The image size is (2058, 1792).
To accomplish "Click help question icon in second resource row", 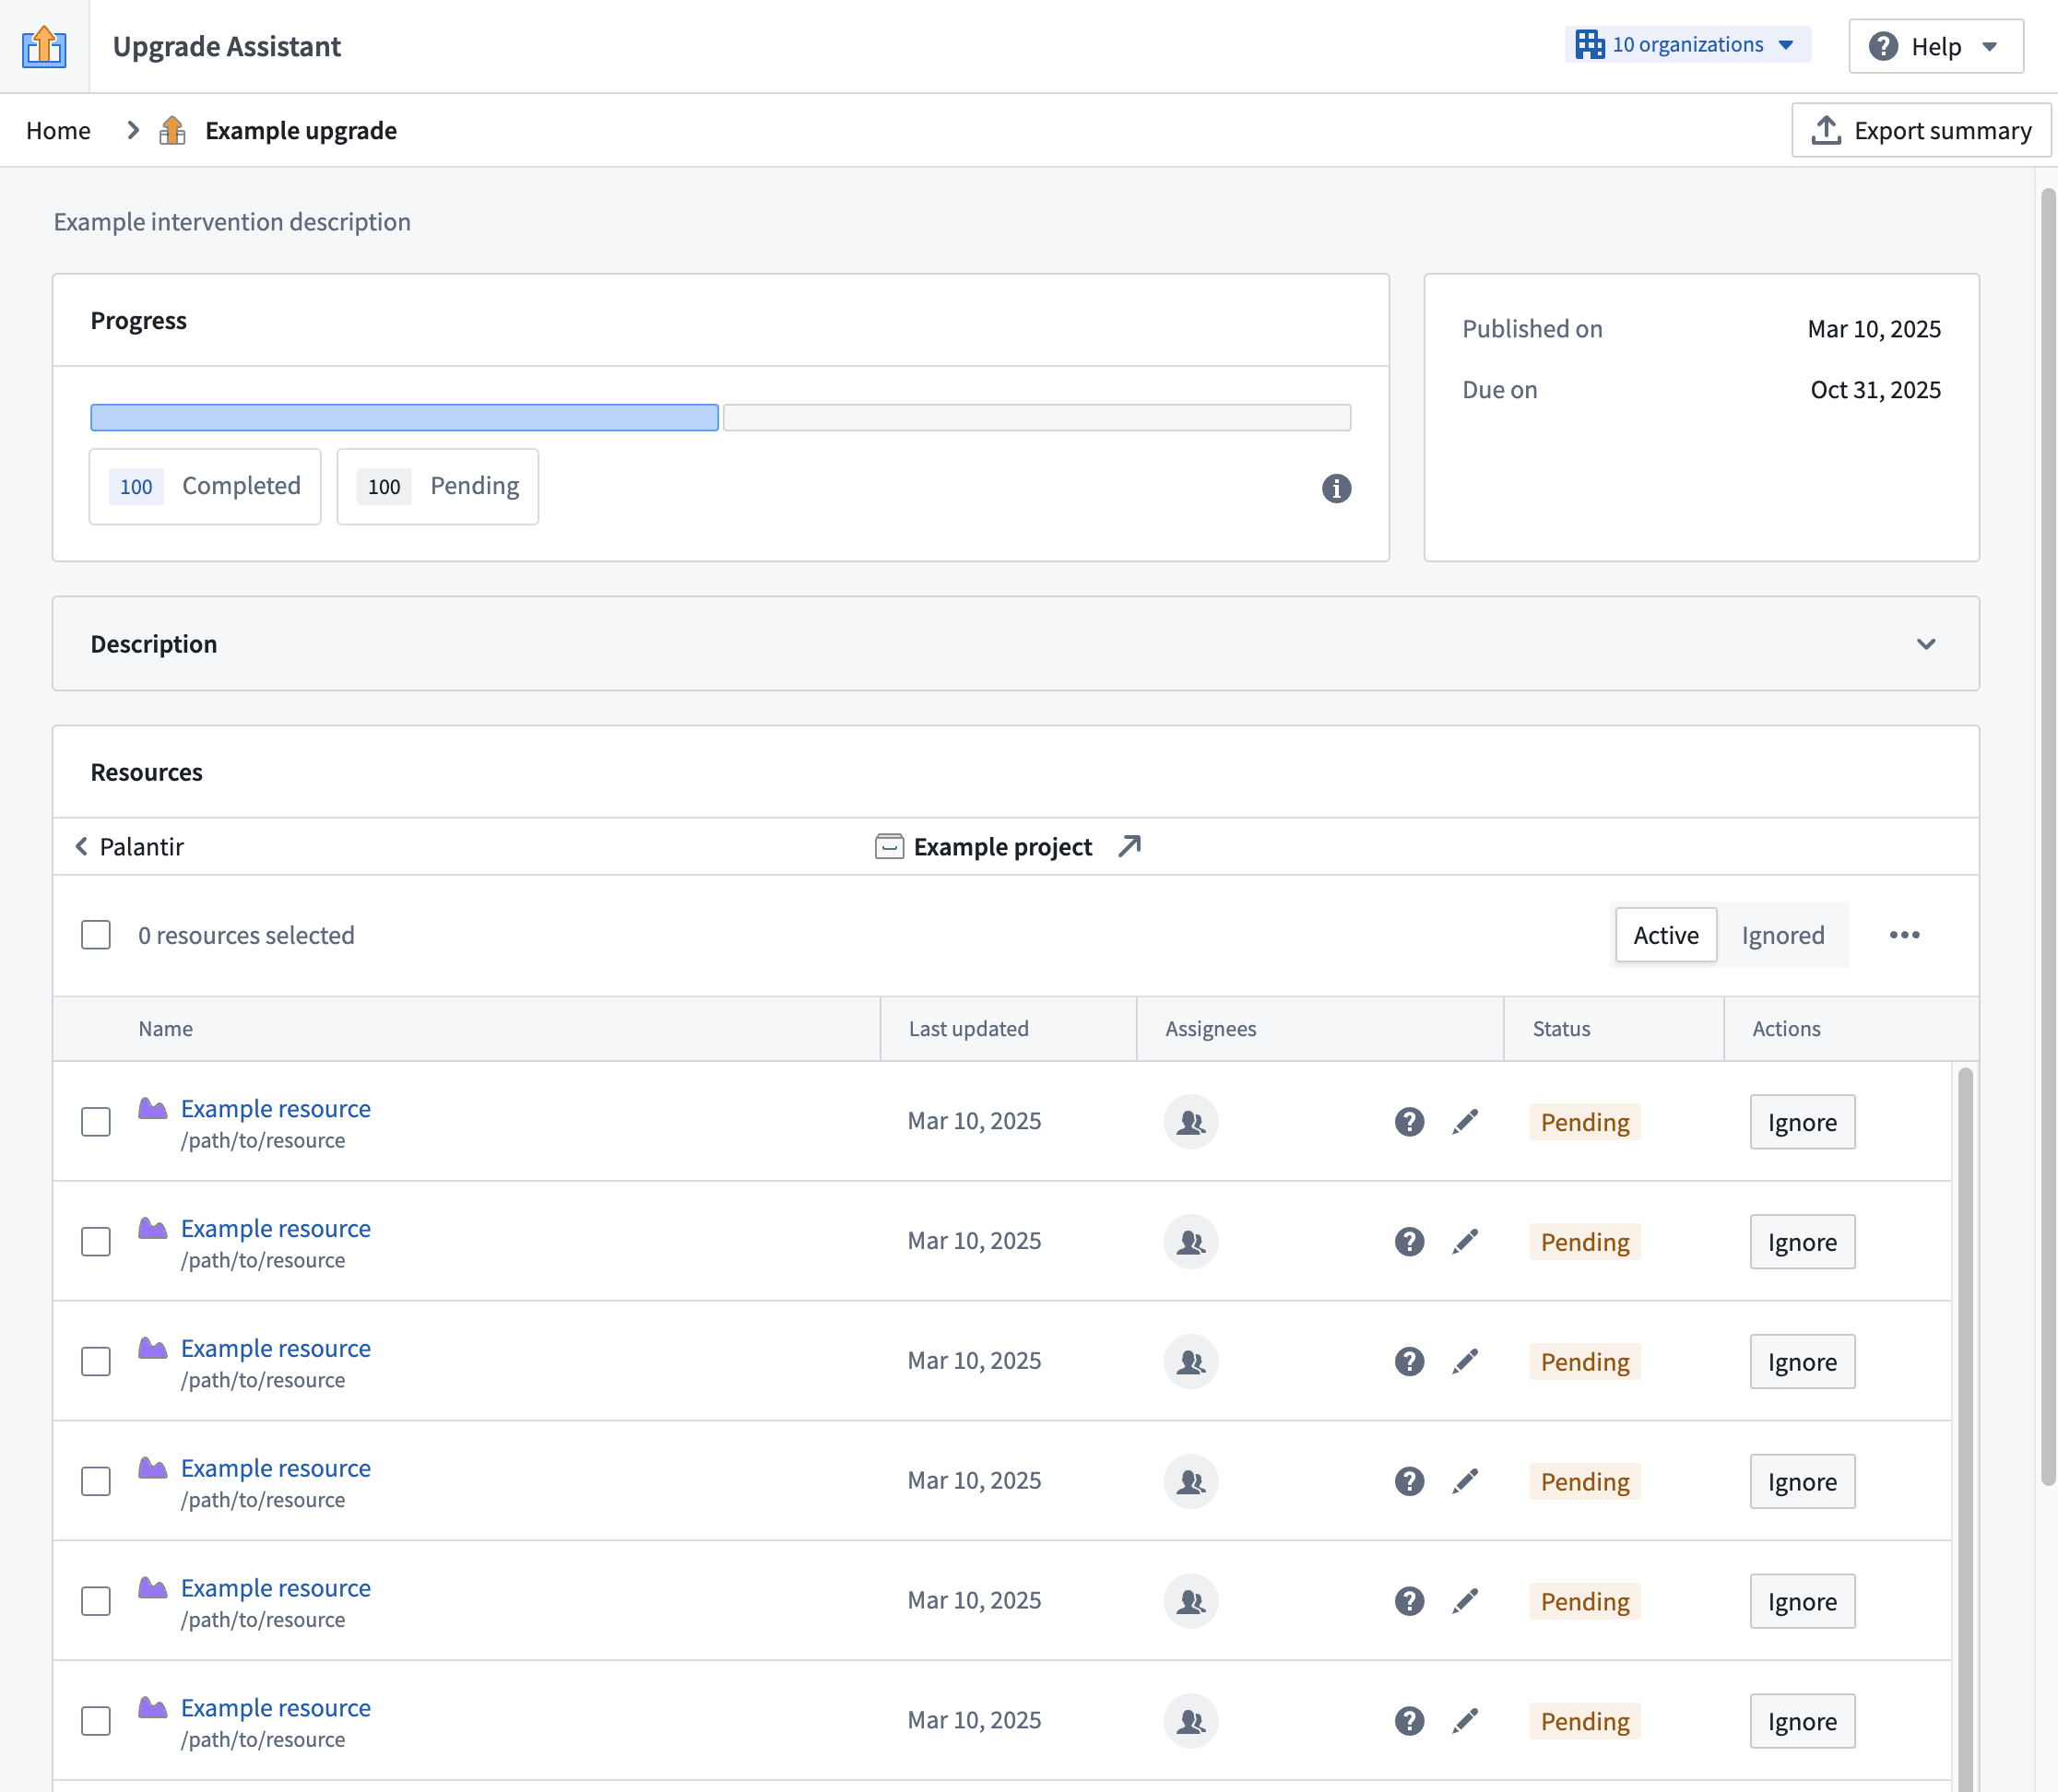I will [x=1409, y=1242].
